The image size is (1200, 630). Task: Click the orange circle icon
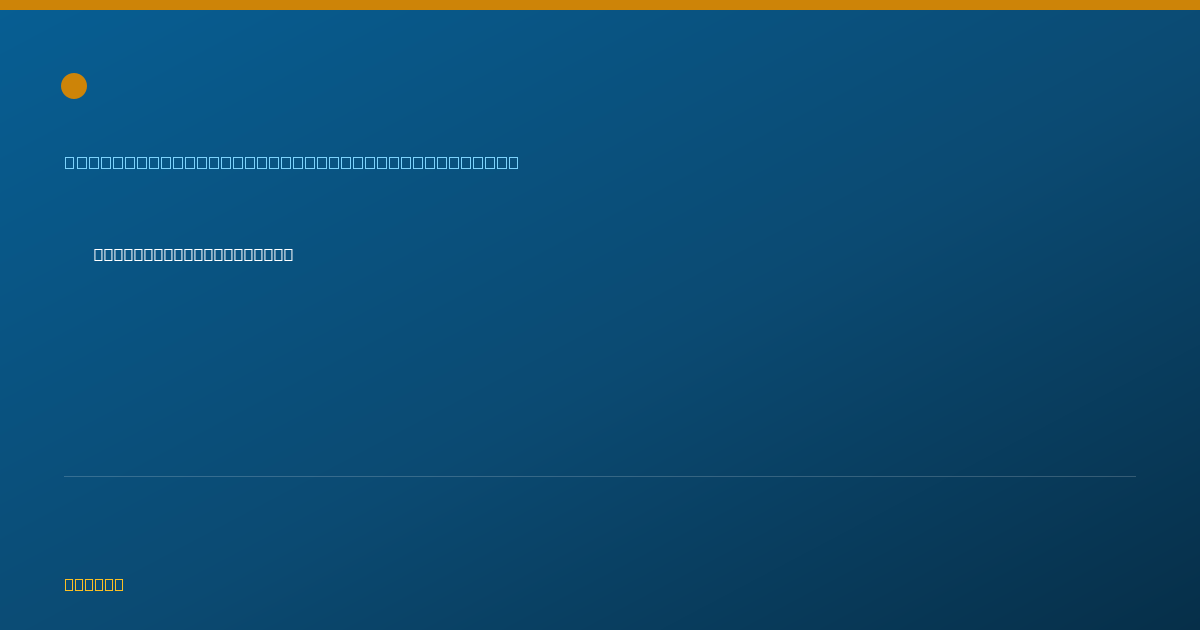(74, 86)
